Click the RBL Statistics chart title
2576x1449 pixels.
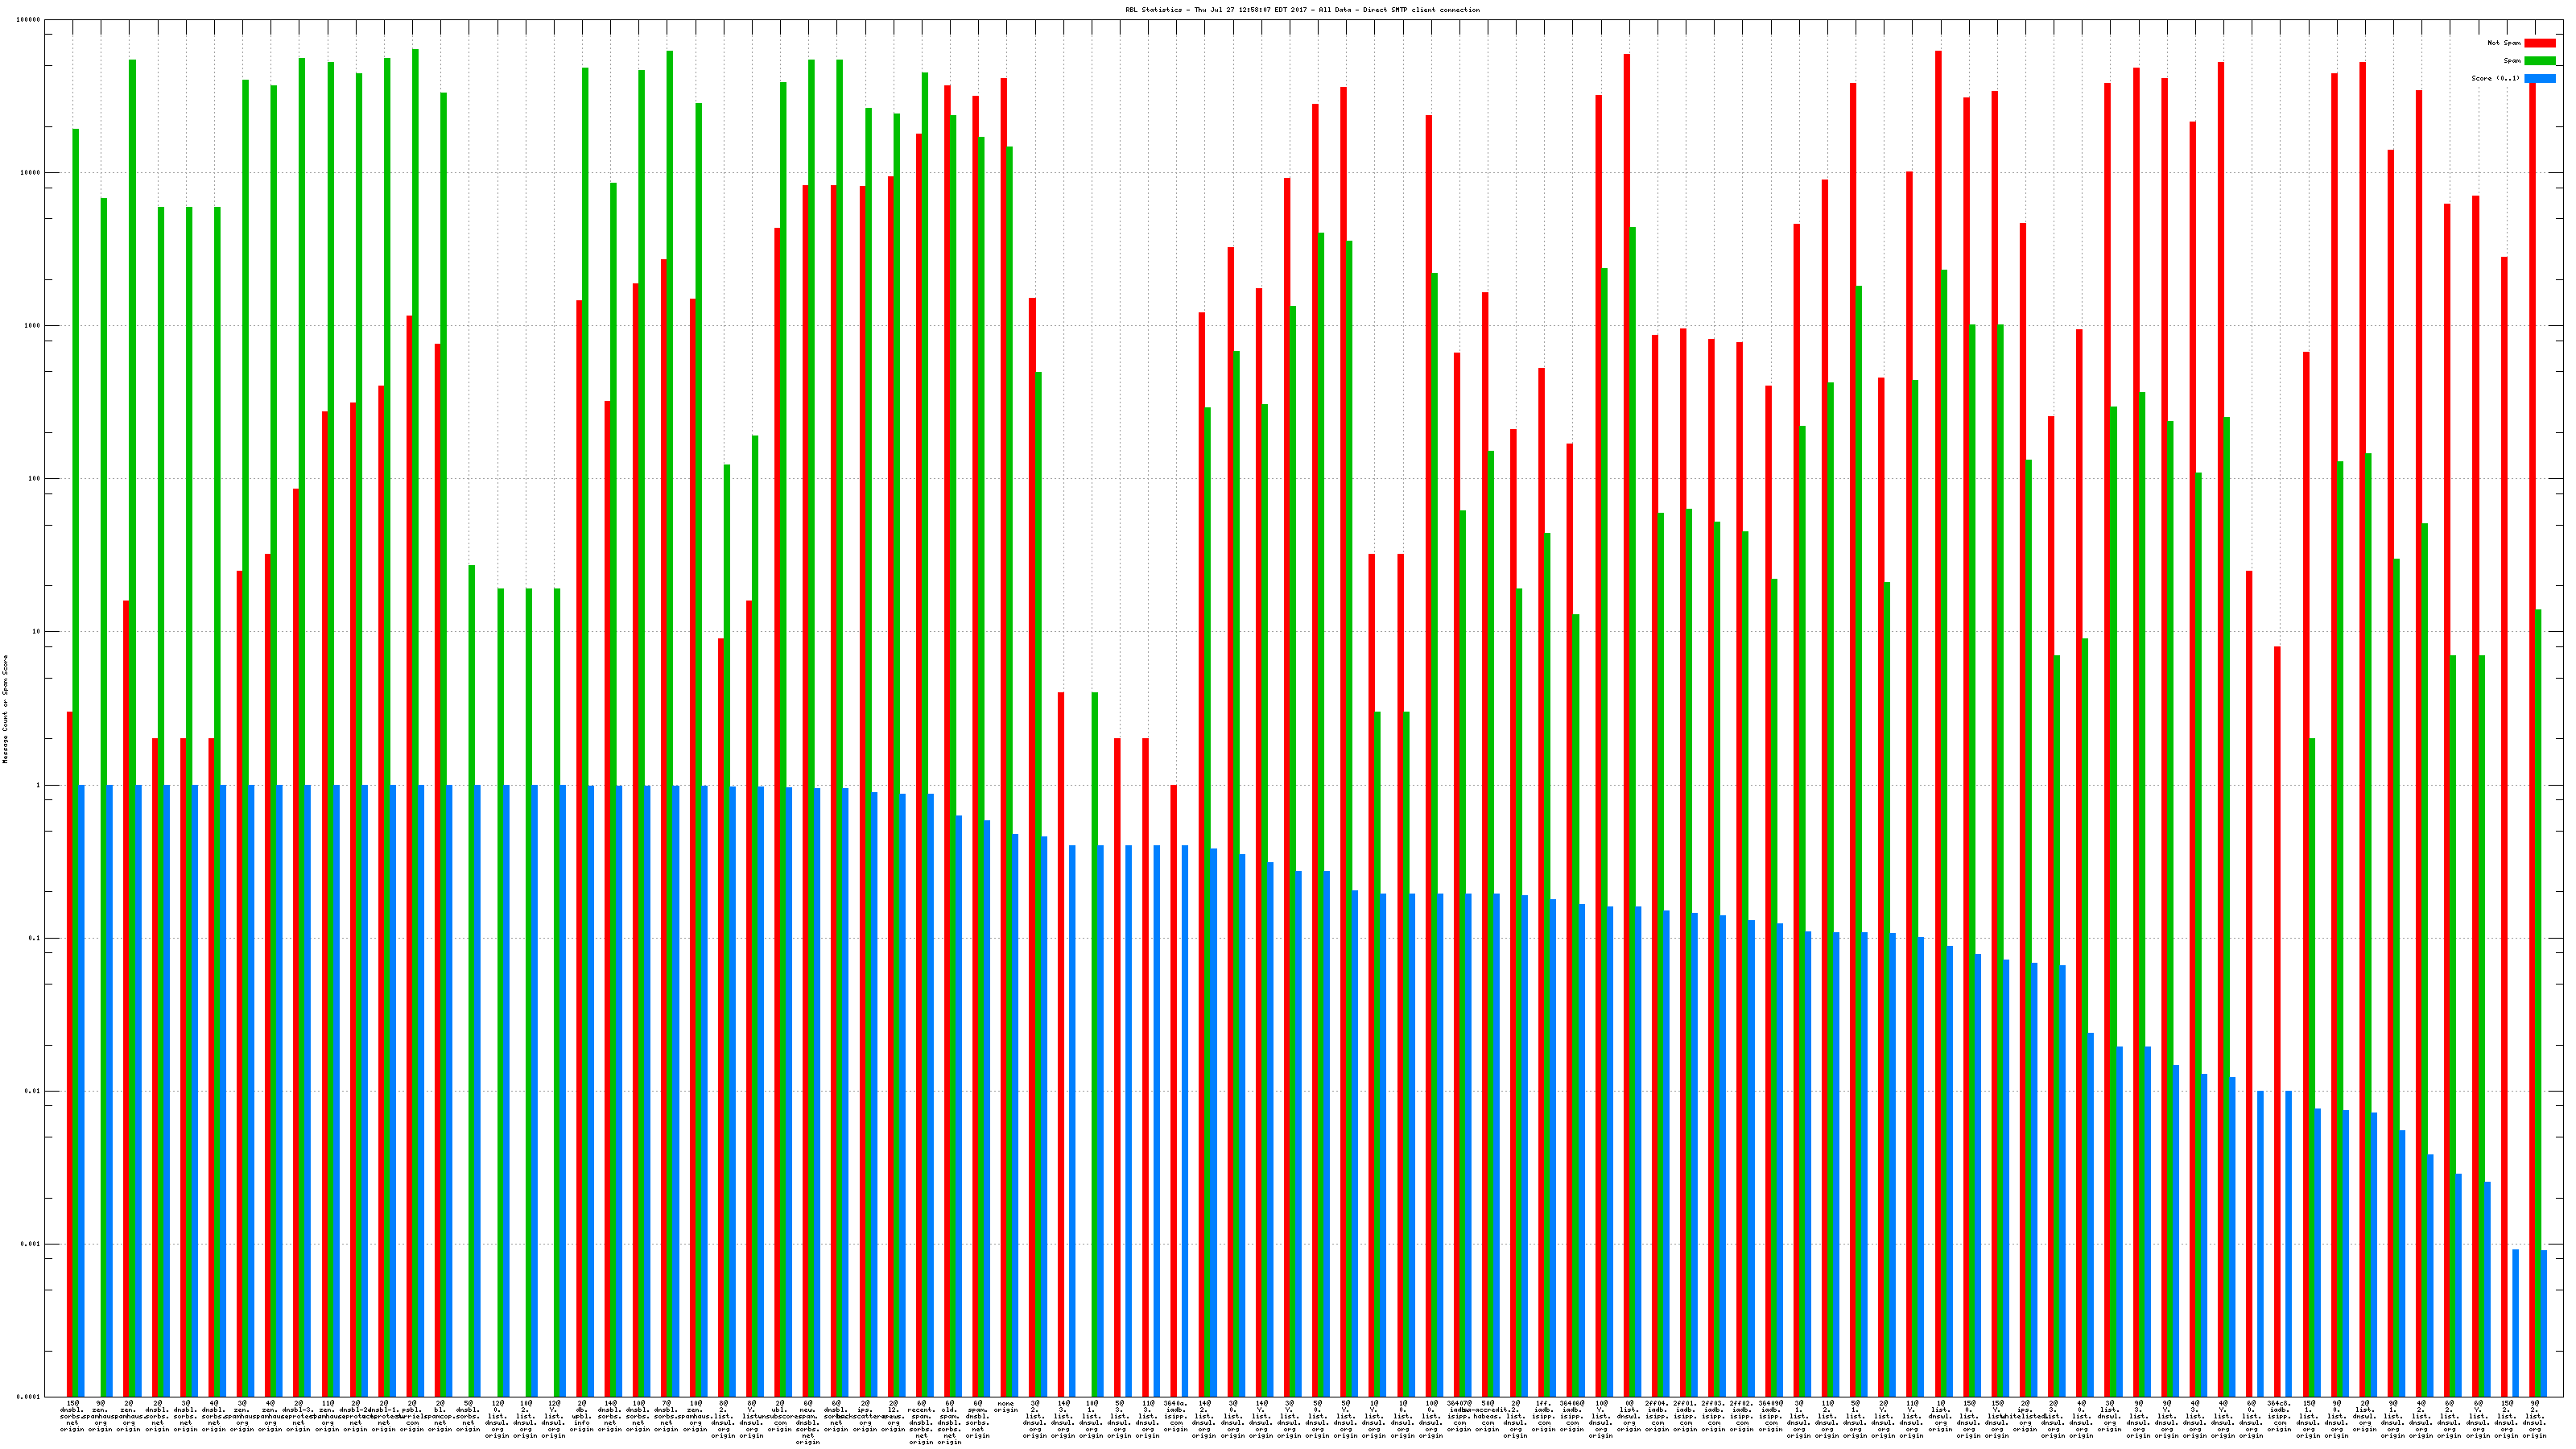[x=1302, y=10]
